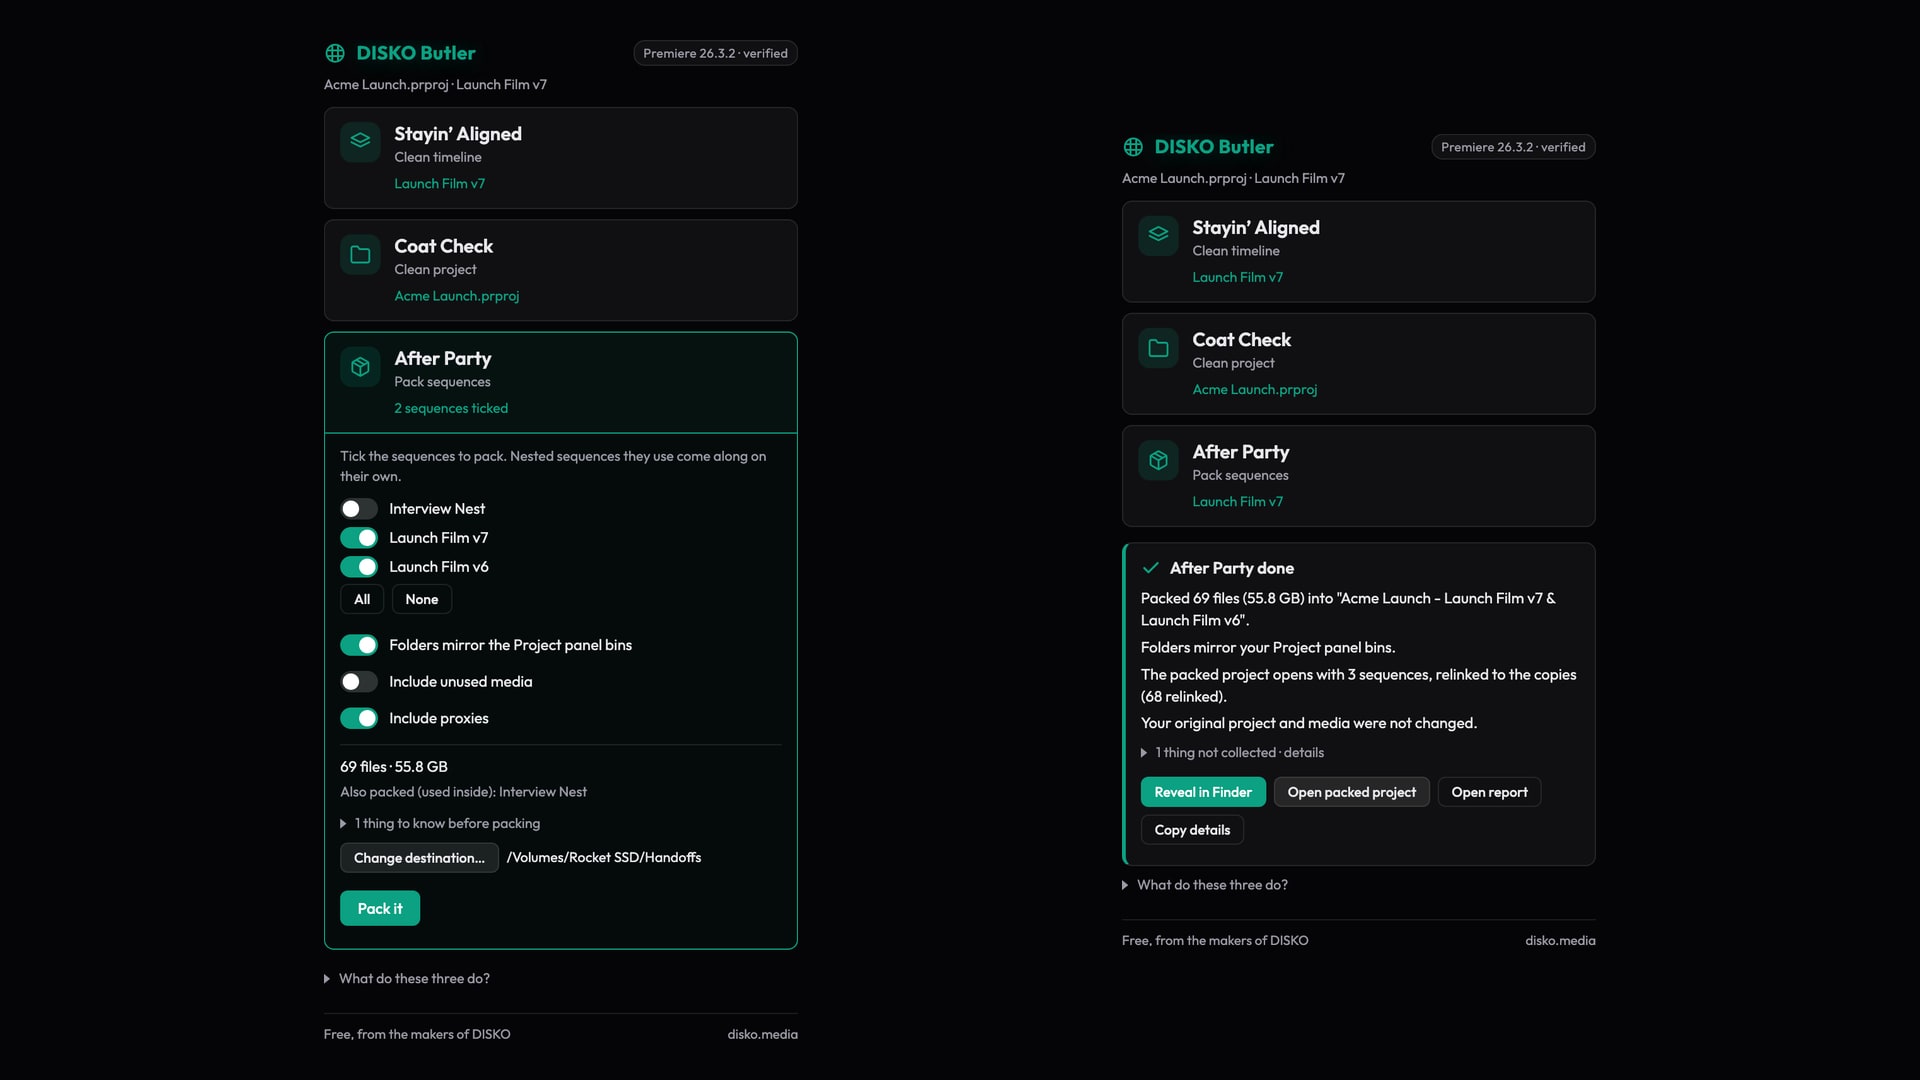The width and height of the screenshot is (1920, 1080).
Task: Click the /Volumes/Rocket SSD/Handoffs path text
Action: point(604,858)
